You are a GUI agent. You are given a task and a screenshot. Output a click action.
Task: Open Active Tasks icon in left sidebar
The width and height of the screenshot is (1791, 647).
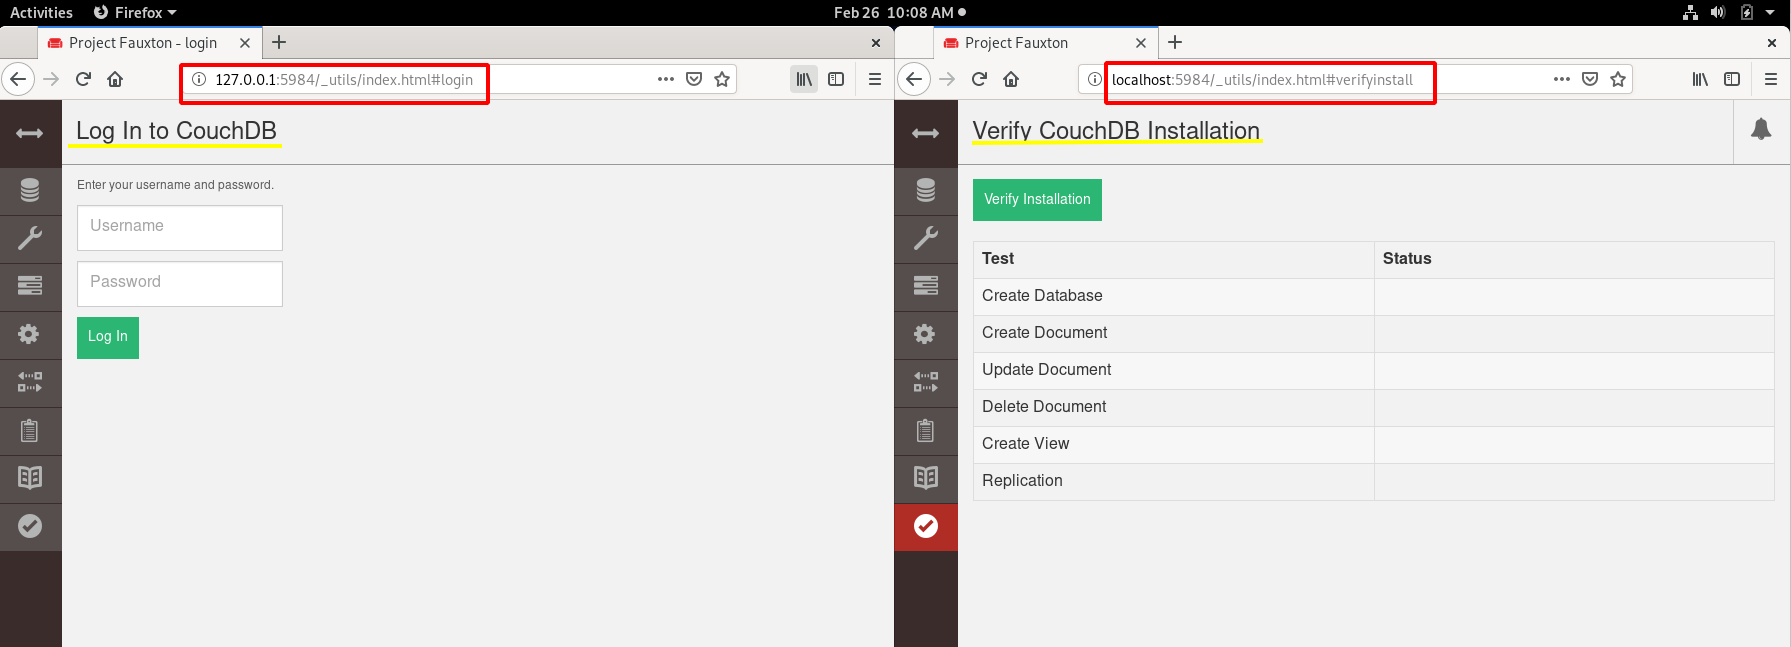tap(30, 286)
